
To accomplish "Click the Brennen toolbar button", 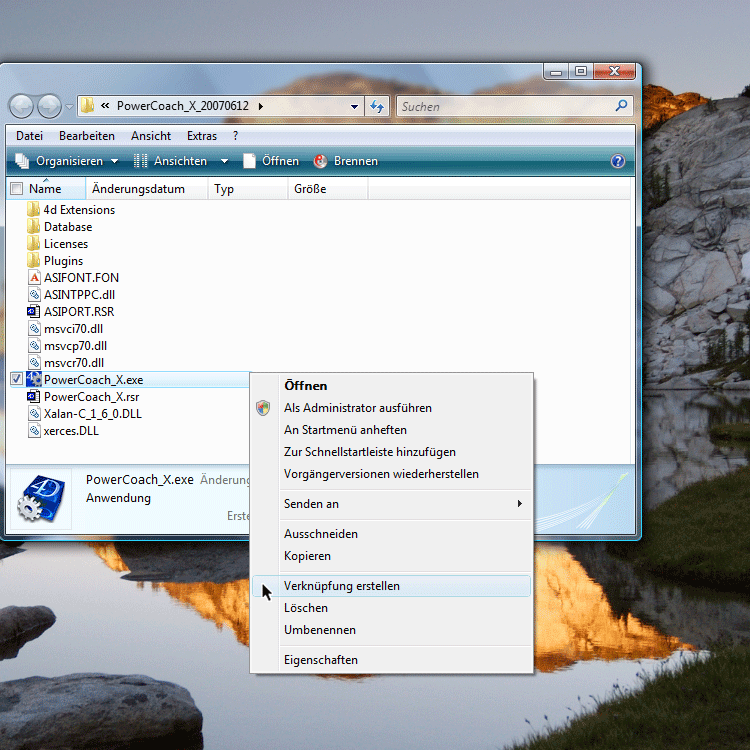I will point(346,161).
